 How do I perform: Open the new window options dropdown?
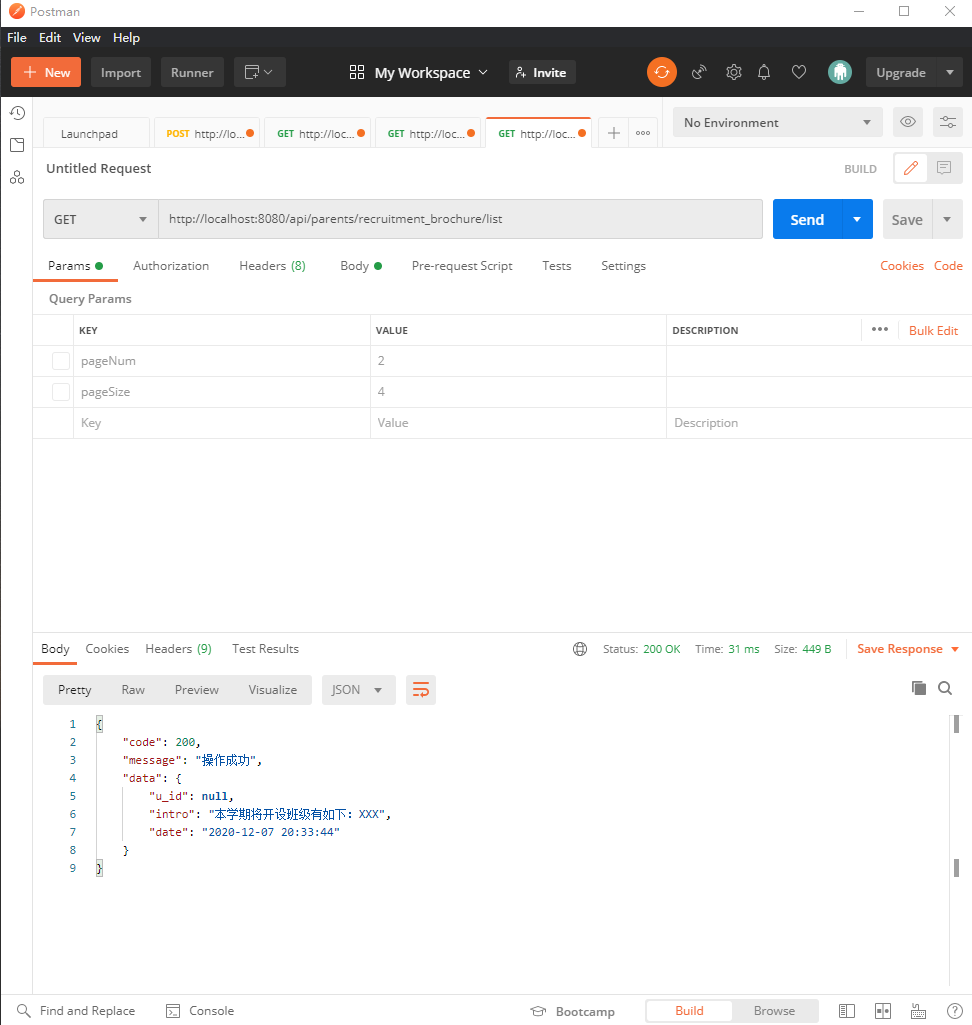tap(259, 72)
